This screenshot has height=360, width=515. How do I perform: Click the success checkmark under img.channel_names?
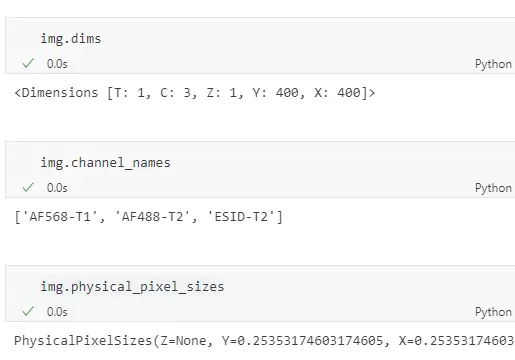coord(28,187)
